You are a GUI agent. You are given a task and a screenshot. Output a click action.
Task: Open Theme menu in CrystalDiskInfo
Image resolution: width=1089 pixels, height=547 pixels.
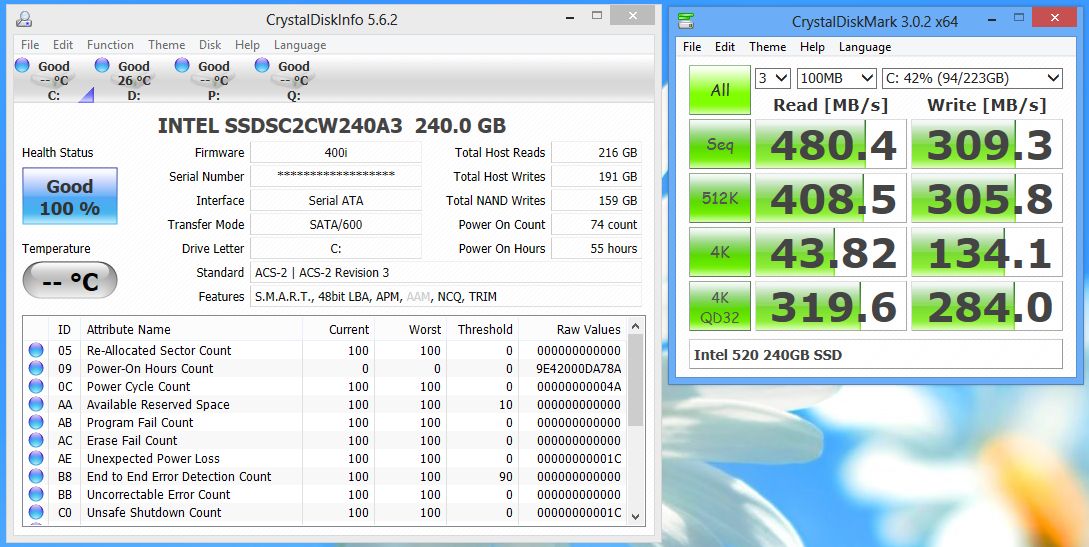coord(167,44)
